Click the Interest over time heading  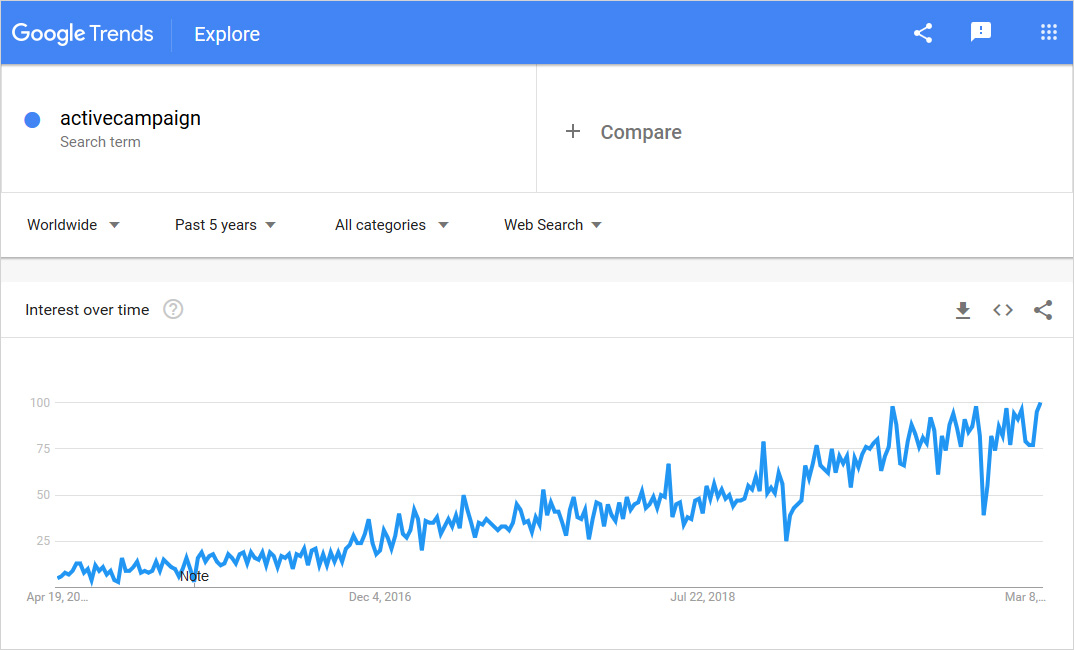(87, 310)
